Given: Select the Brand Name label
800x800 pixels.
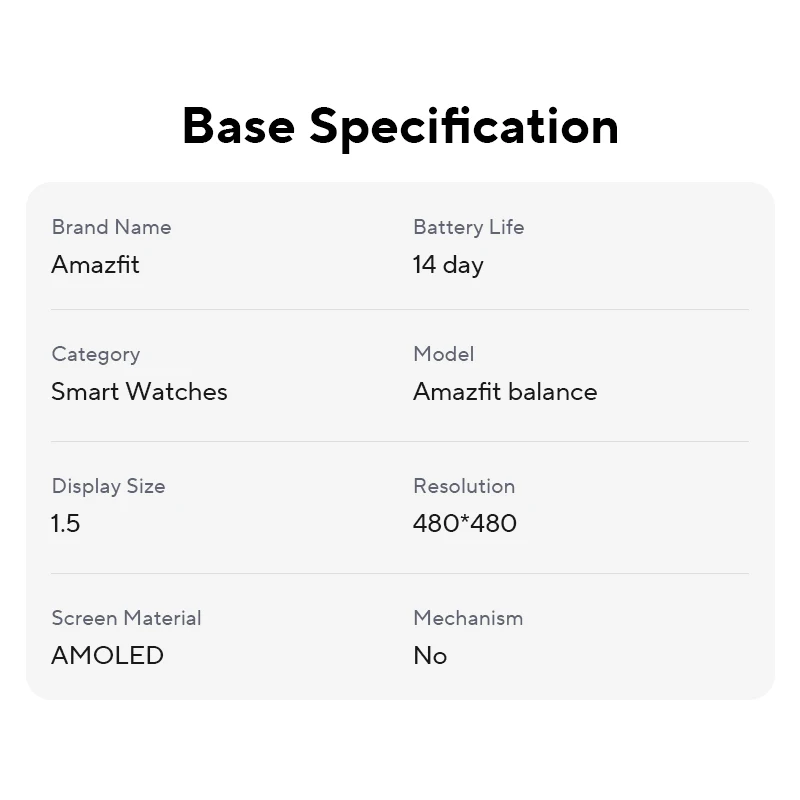Looking at the screenshot, I should coord(111,227).
